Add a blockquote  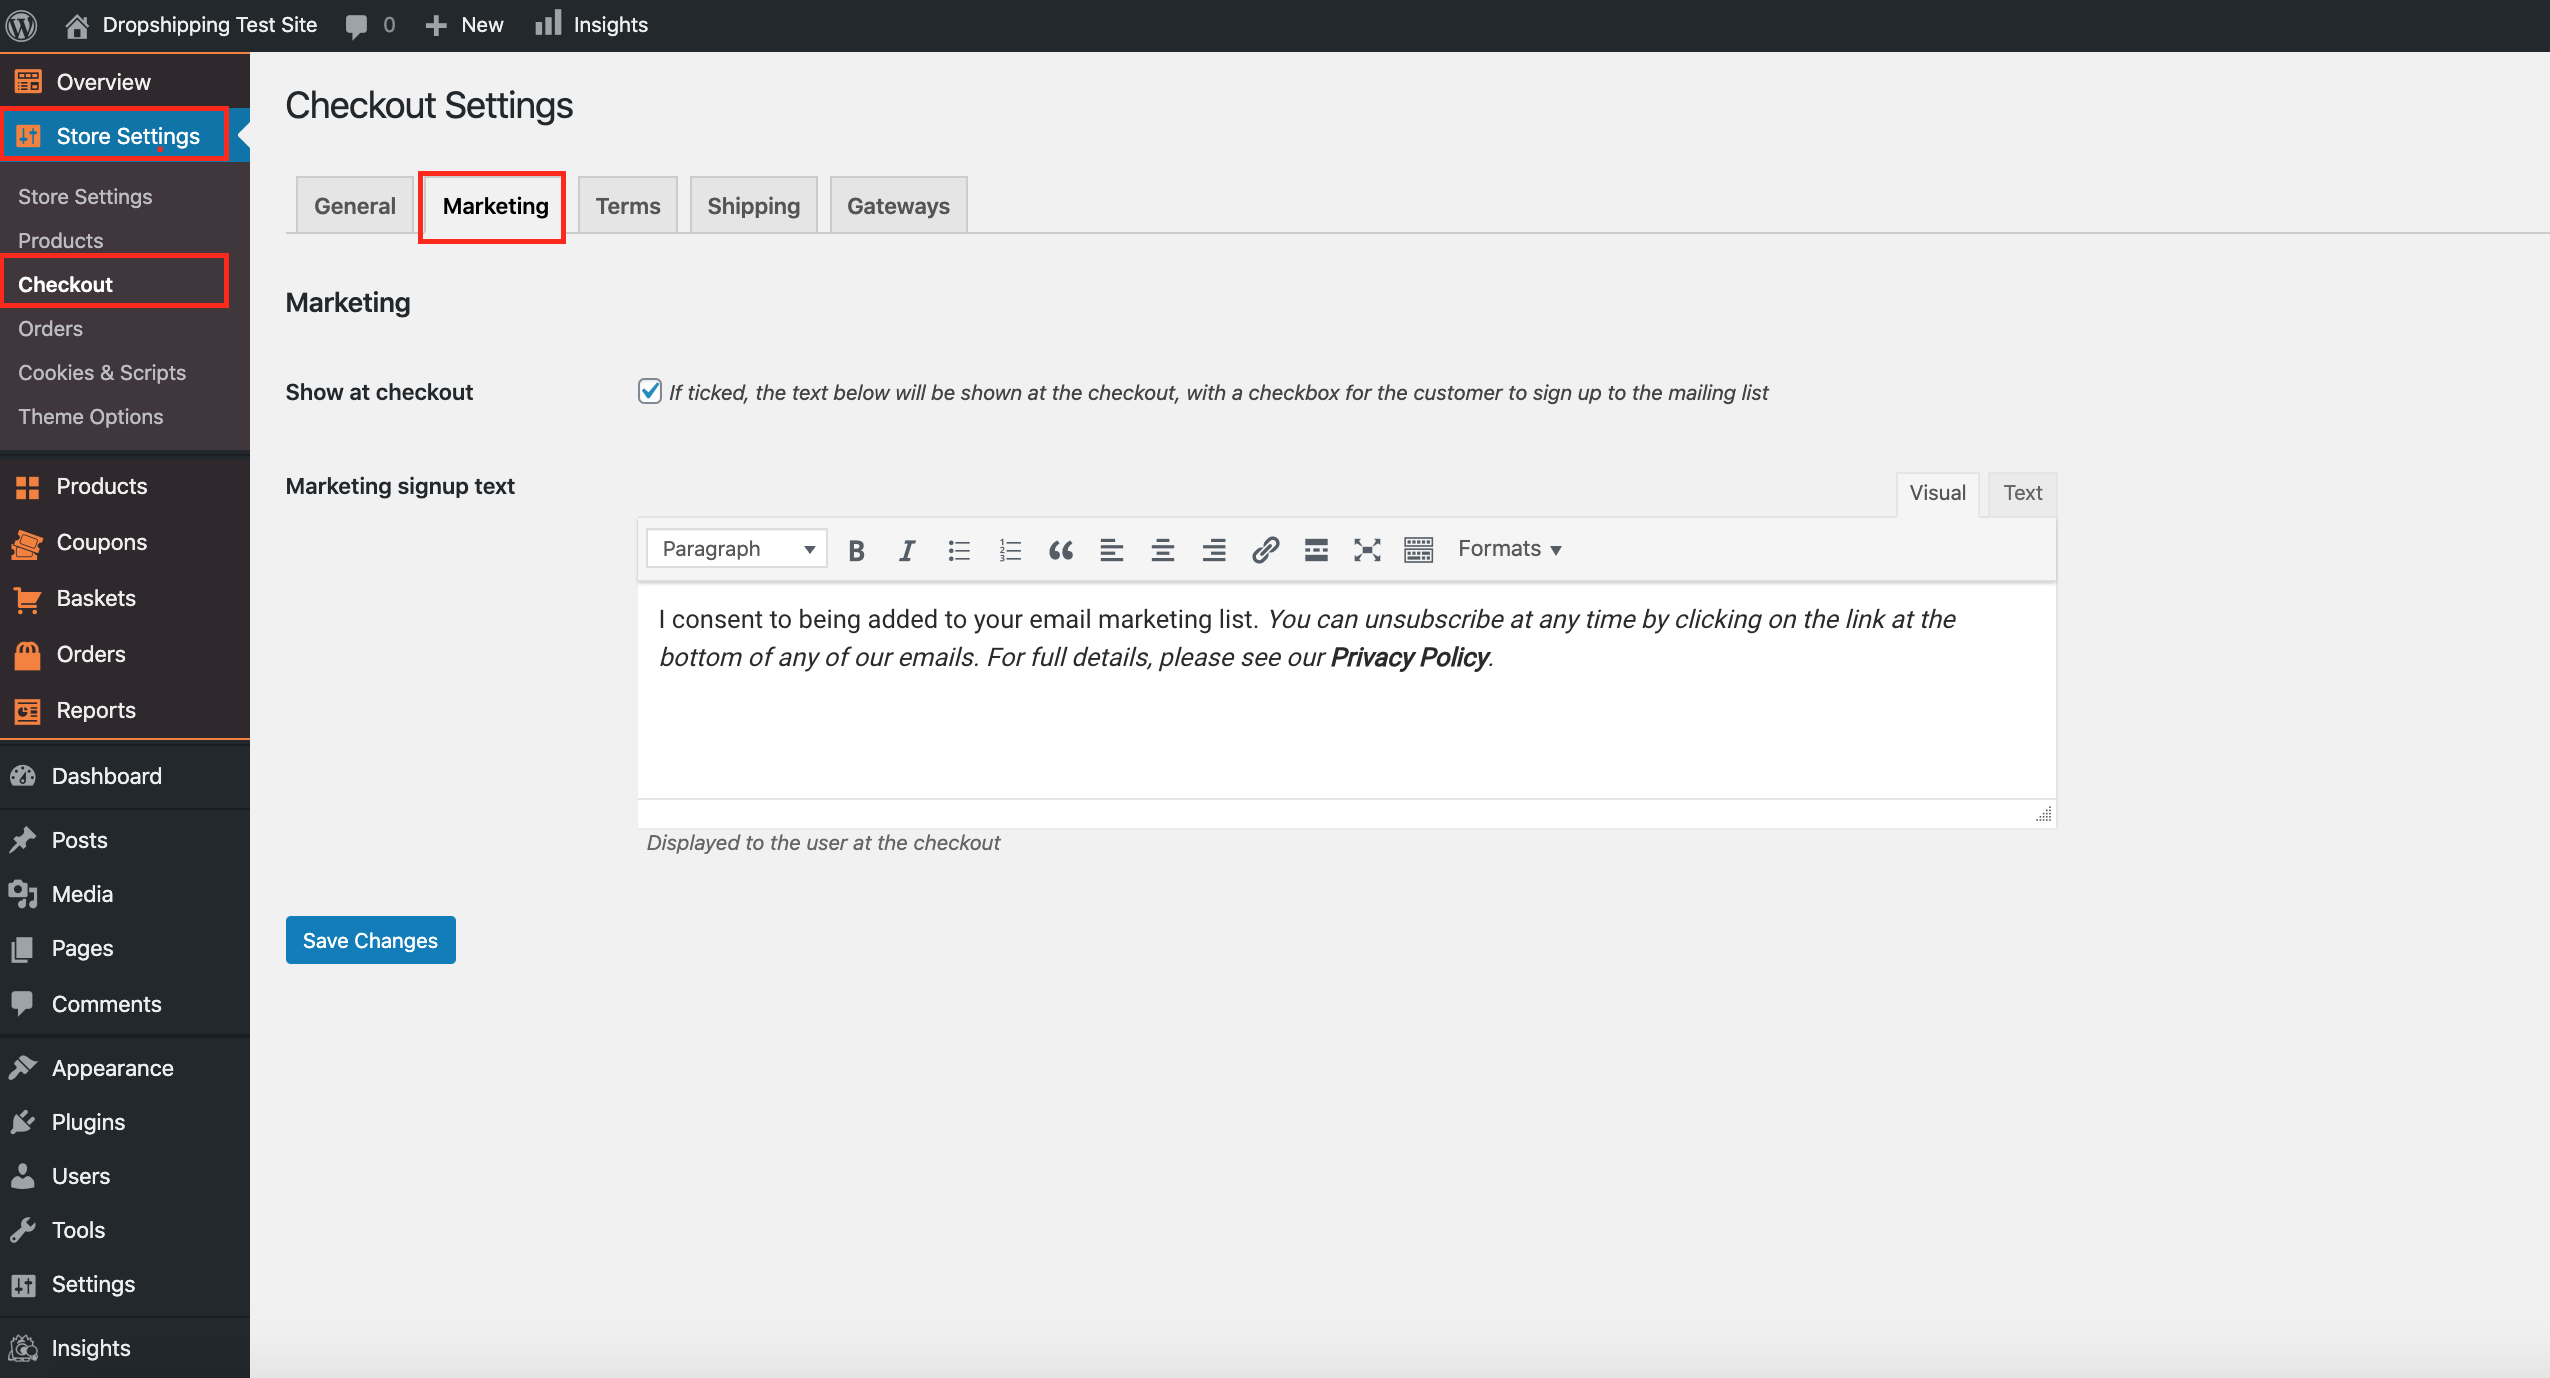click(x=1061, y=550)
